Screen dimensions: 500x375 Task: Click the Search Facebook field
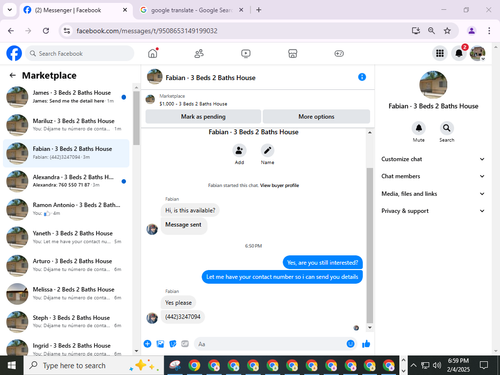[x=80, y=53]
